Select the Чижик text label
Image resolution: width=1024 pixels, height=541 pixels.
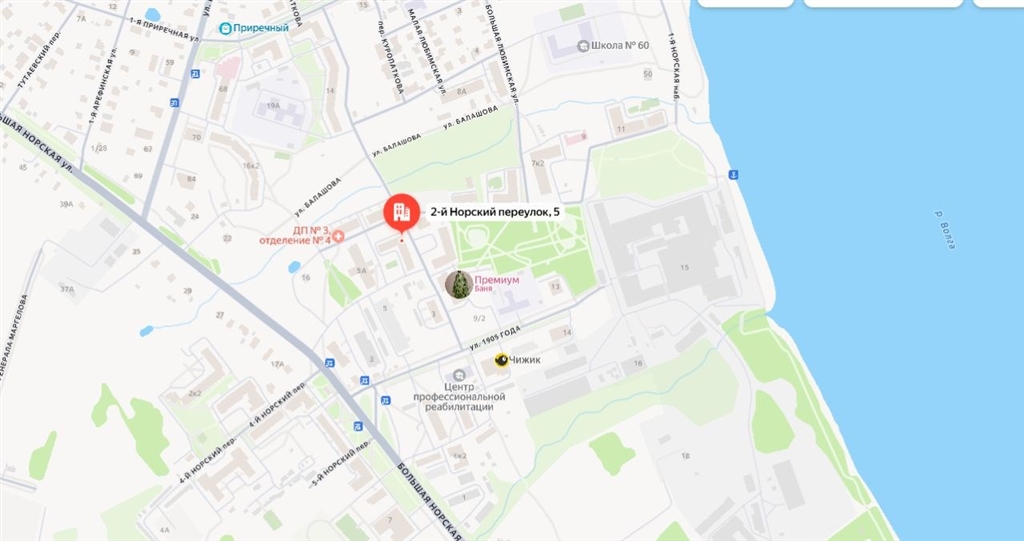coord(525,360)
